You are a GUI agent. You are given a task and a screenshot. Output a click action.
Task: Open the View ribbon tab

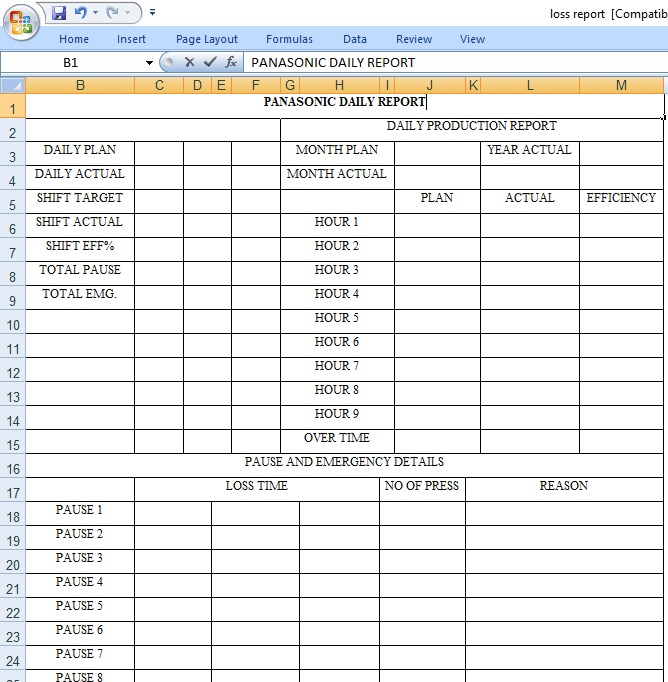point(472,39)
